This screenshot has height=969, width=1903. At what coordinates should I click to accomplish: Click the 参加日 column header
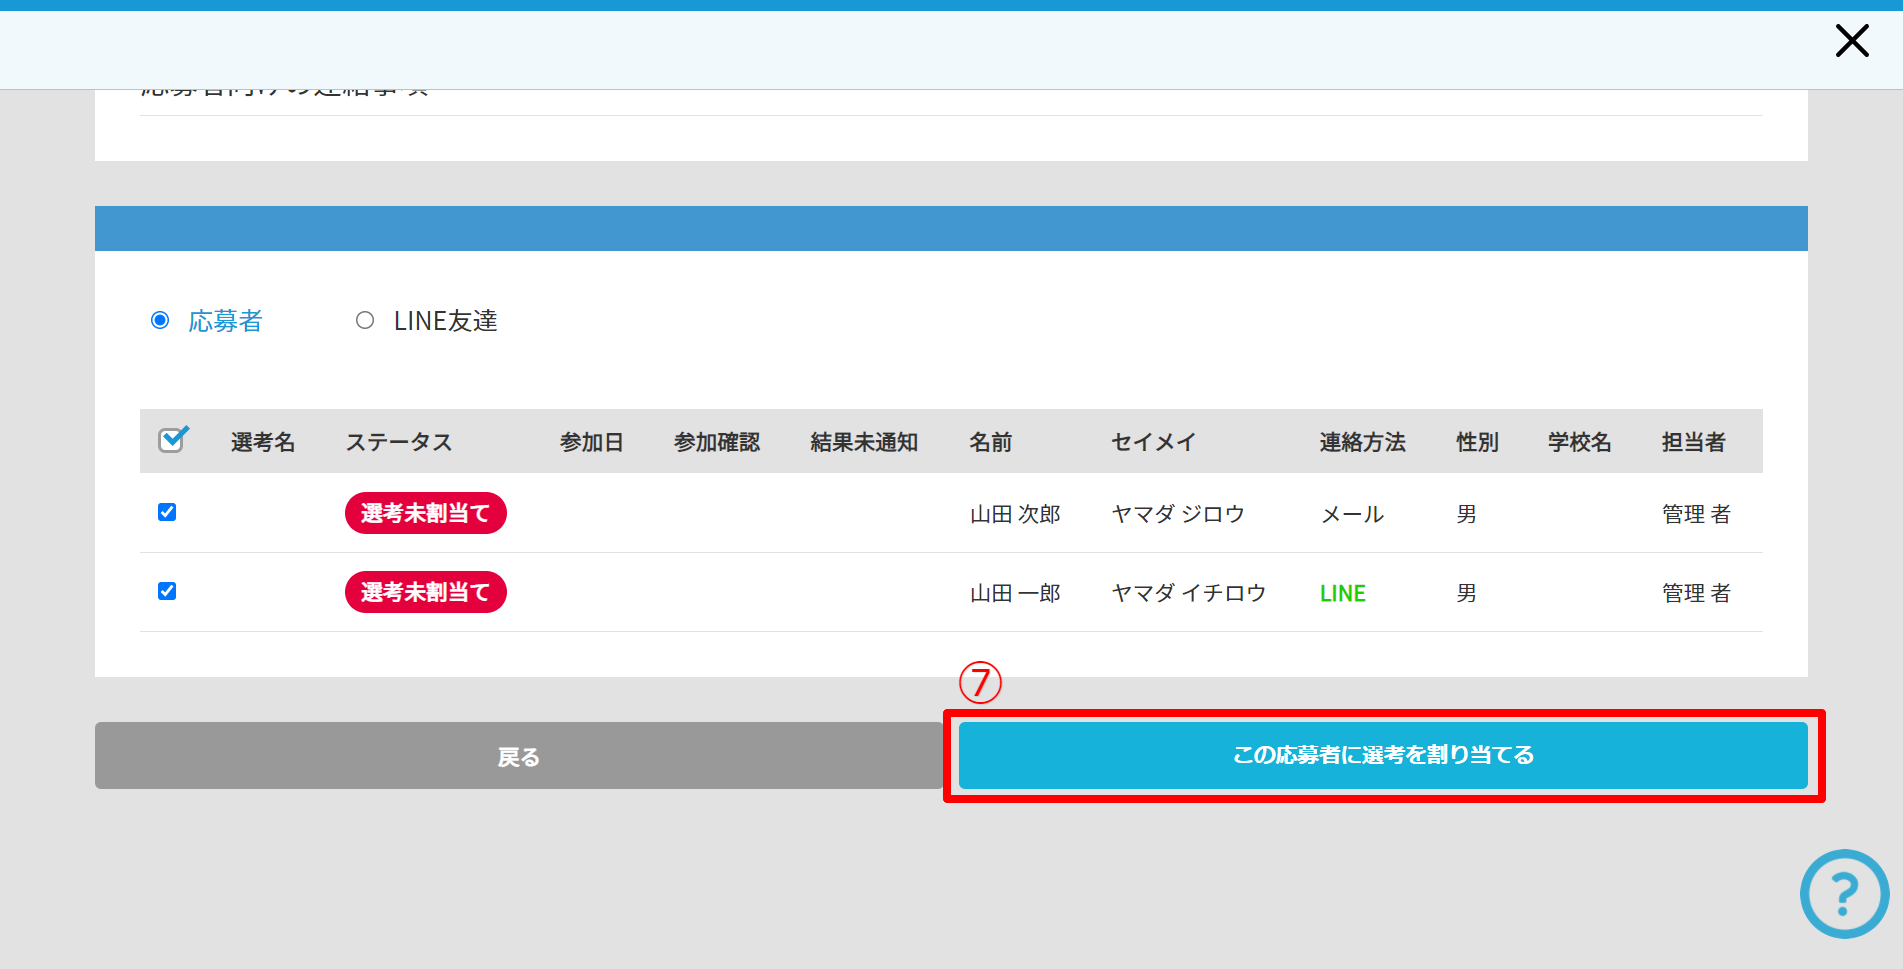tap(591, 442)
